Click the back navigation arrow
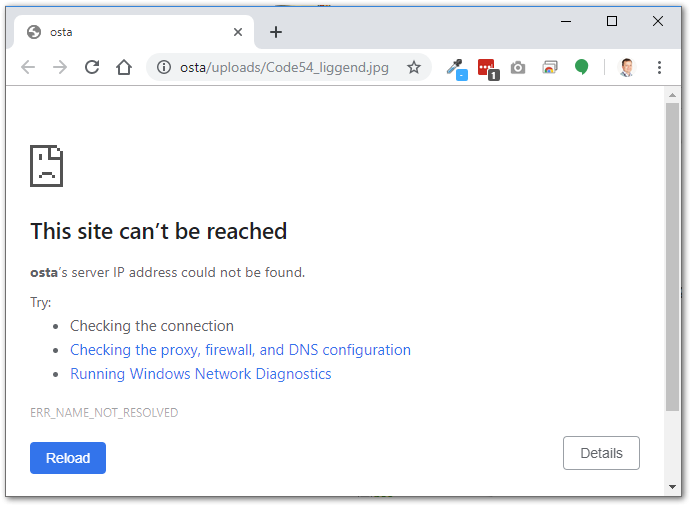 click(x=28, y=67)
